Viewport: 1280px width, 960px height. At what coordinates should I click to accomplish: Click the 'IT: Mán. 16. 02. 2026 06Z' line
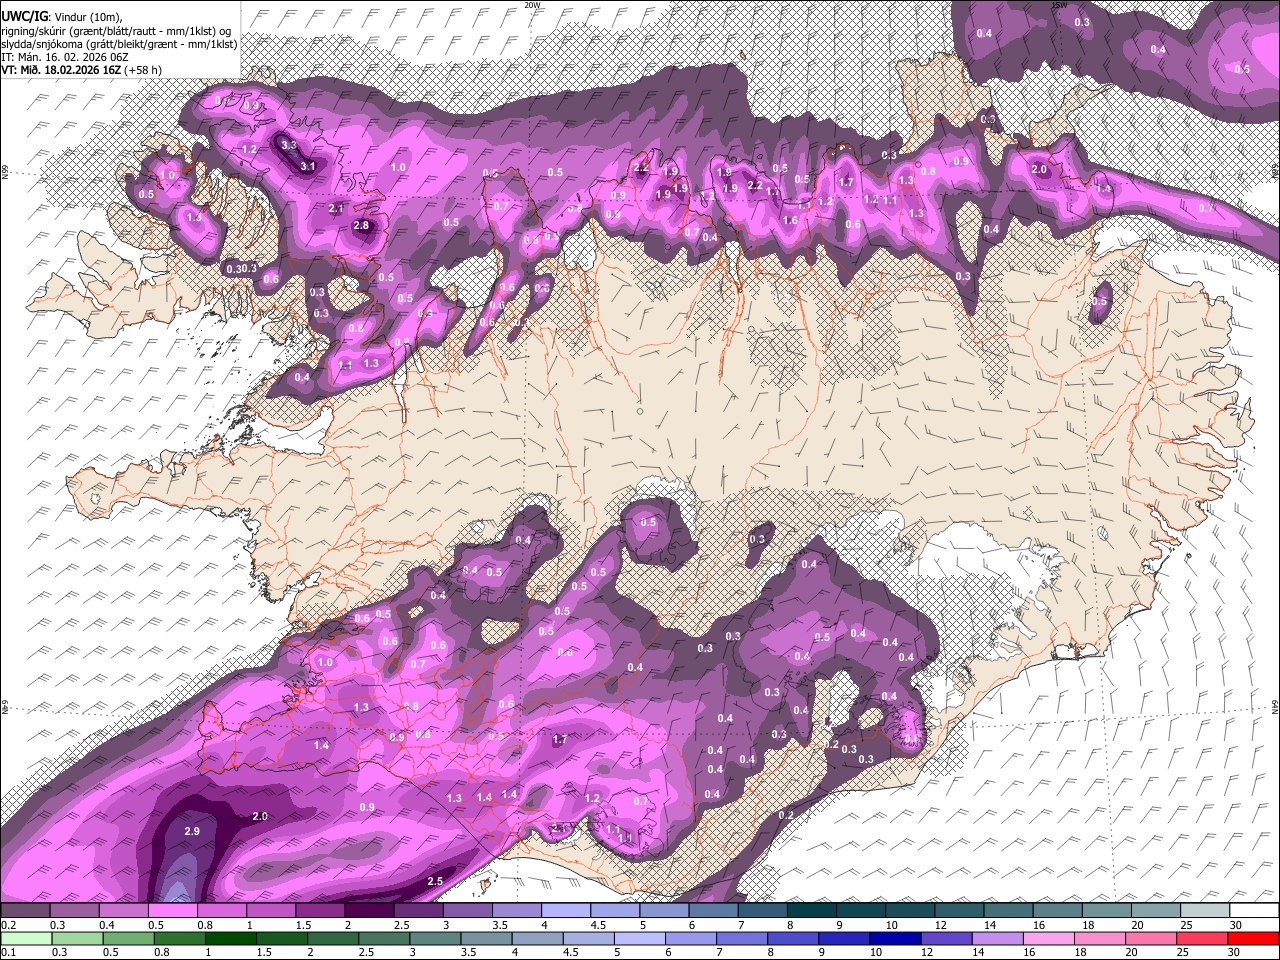point(64,58)
